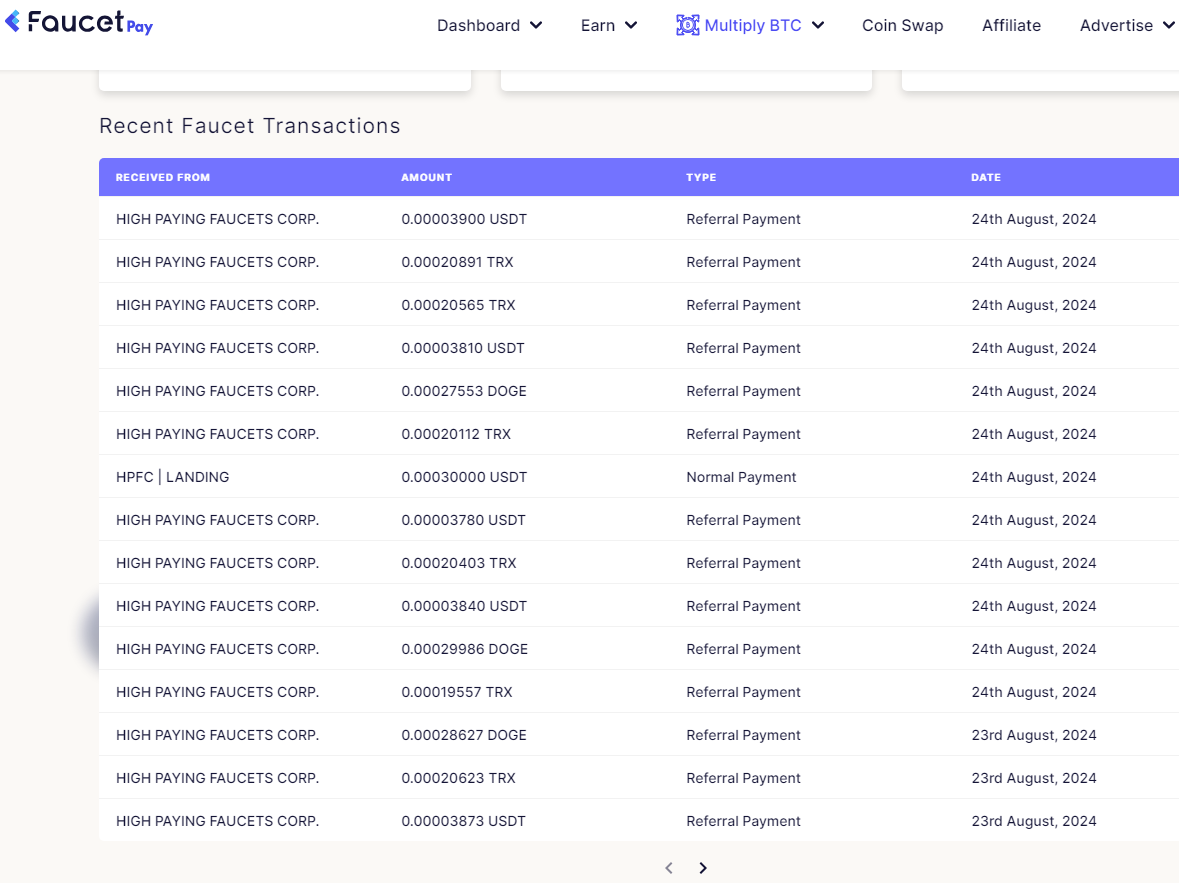Click Referral Payment in 0.00003810 USDT row
The width and height of the screenshot is (1179, 883).
(x=743, y=347)
